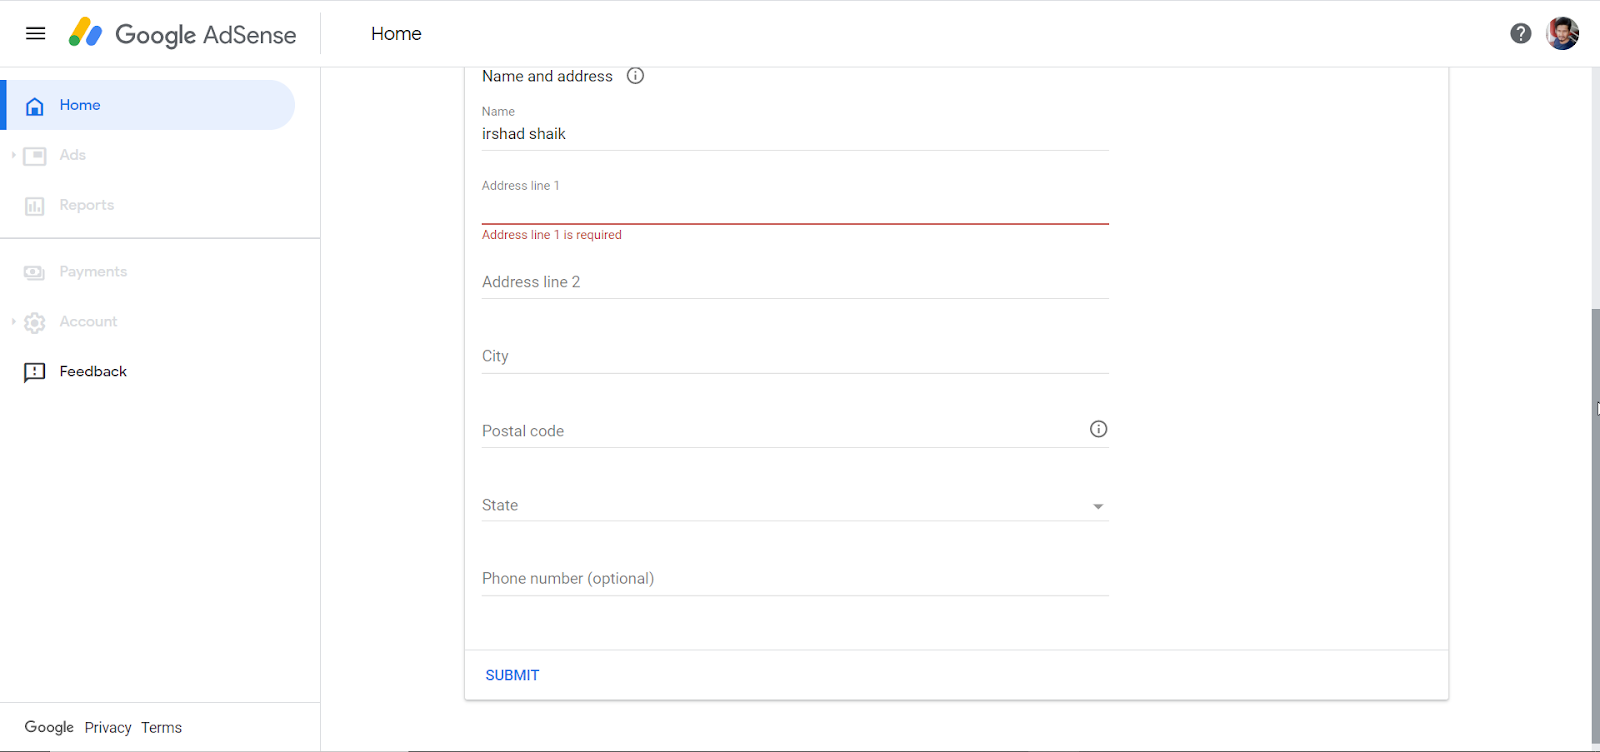Open the Privacy link

[108, 728]
